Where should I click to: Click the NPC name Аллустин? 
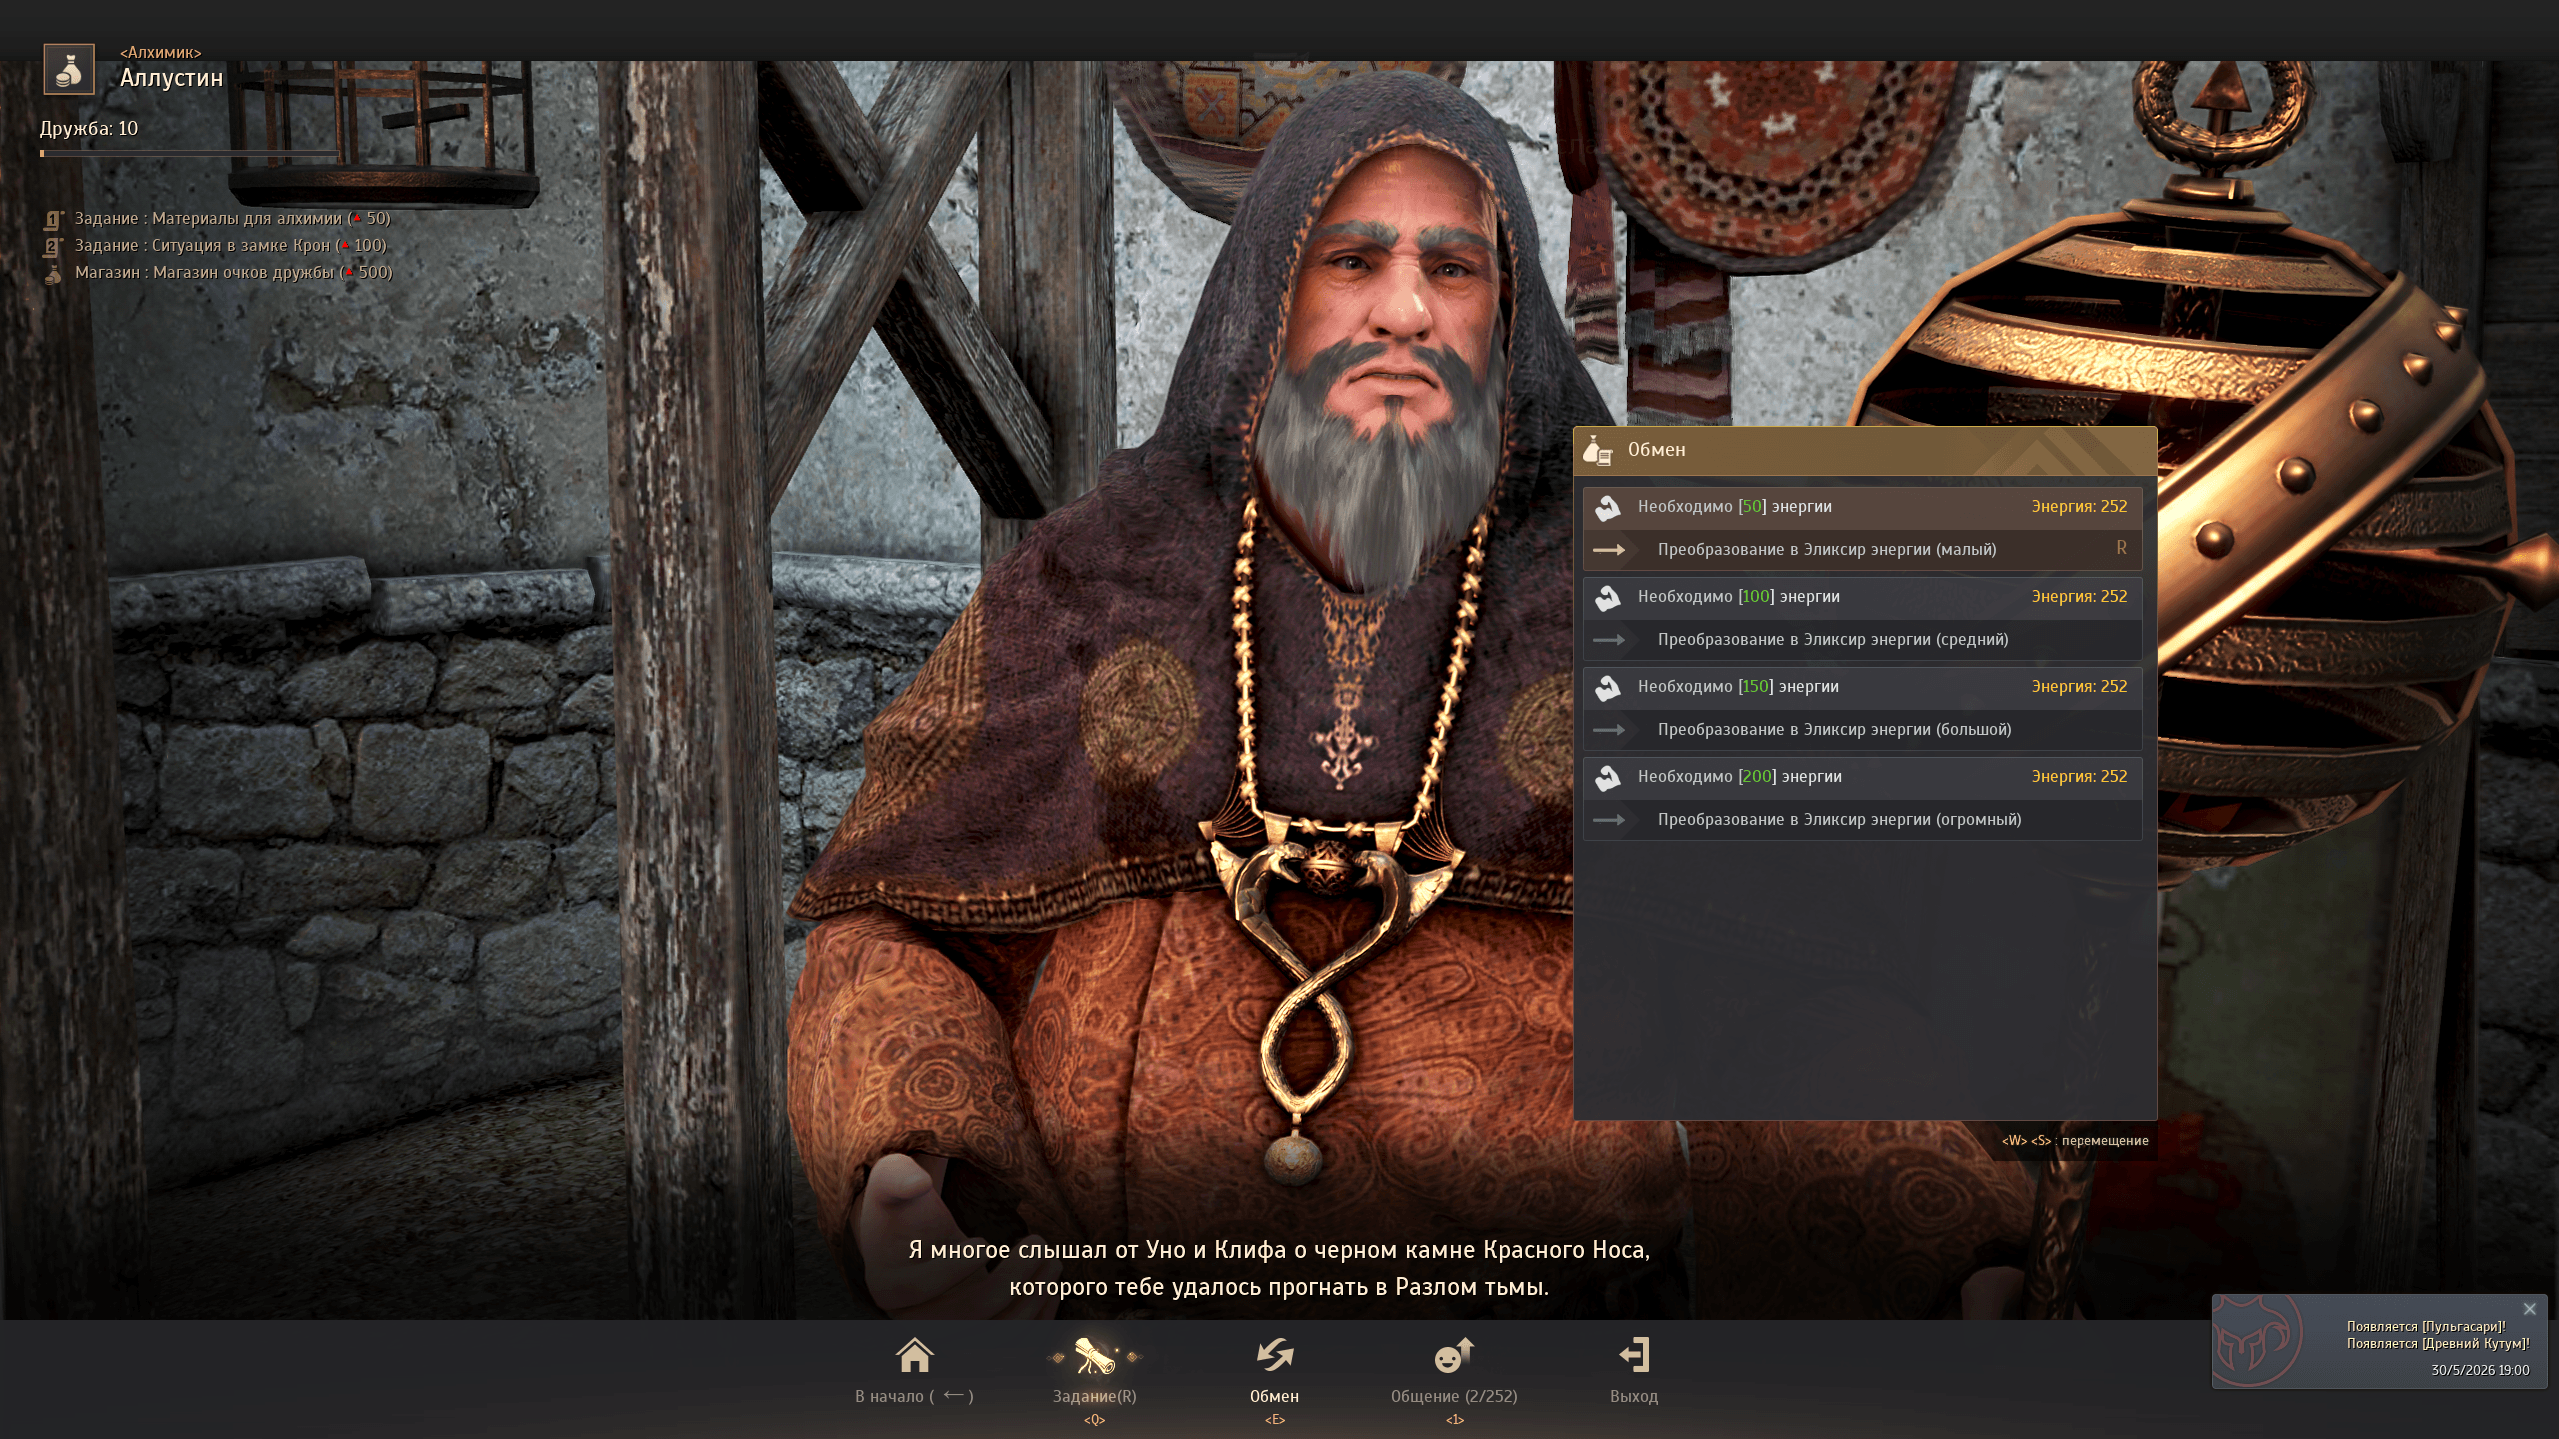[x=172, y=78]
